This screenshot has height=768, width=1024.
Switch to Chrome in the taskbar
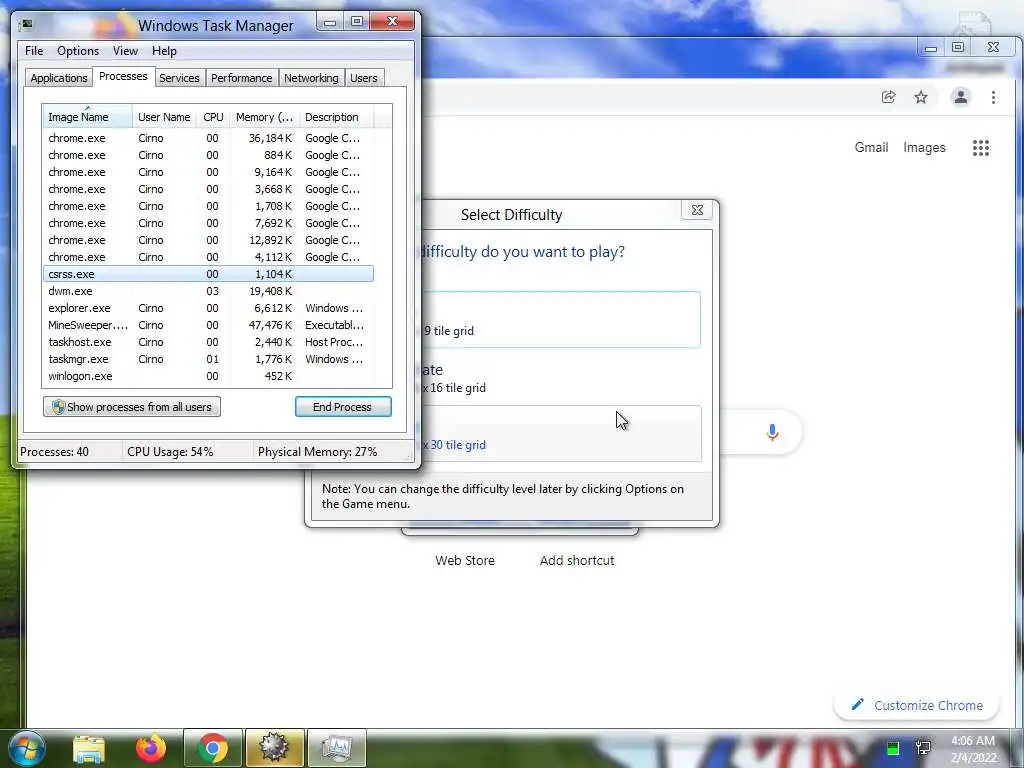(213, 748)
